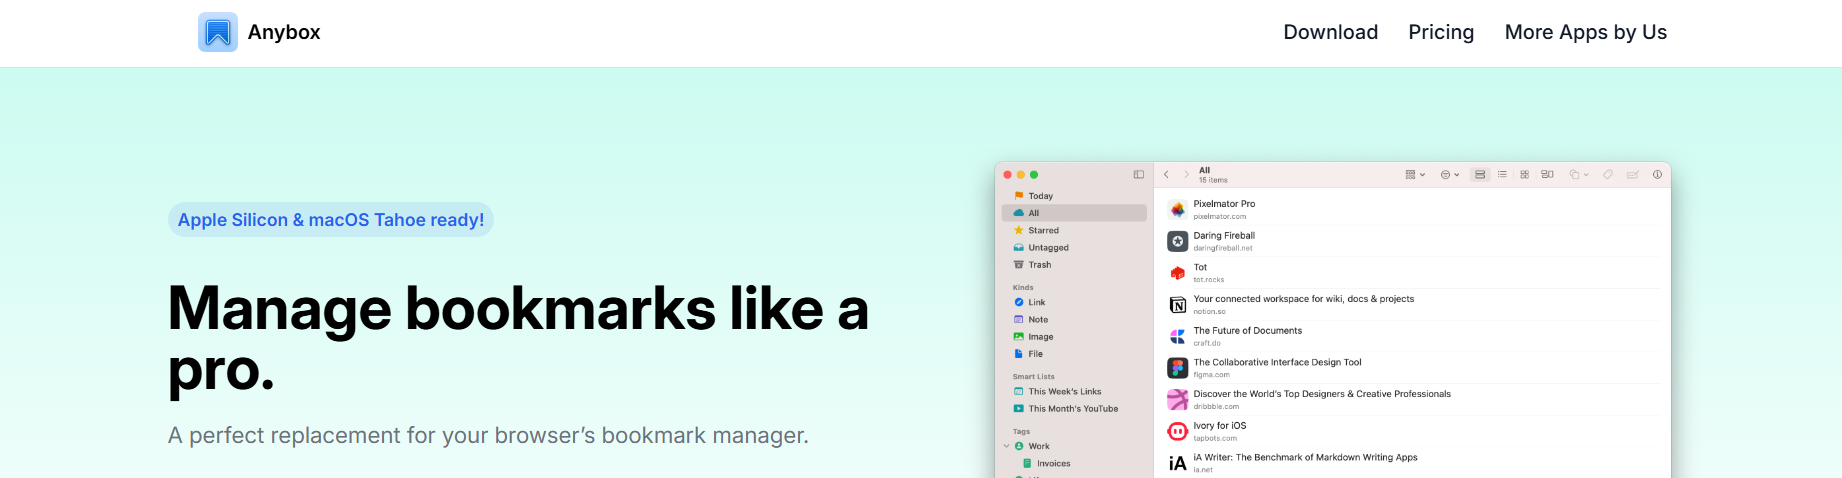Click the Craft icon beside The Future of Documents
The image size is (1842, 478).
click(1178, 336)
